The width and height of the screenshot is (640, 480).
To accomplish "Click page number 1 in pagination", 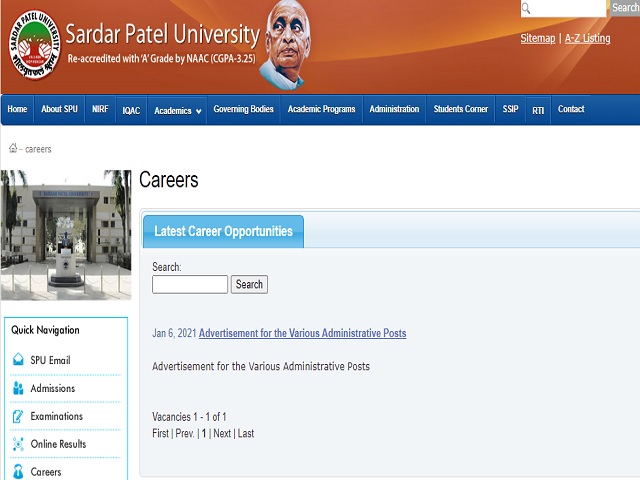I will [x=204, y=433].
